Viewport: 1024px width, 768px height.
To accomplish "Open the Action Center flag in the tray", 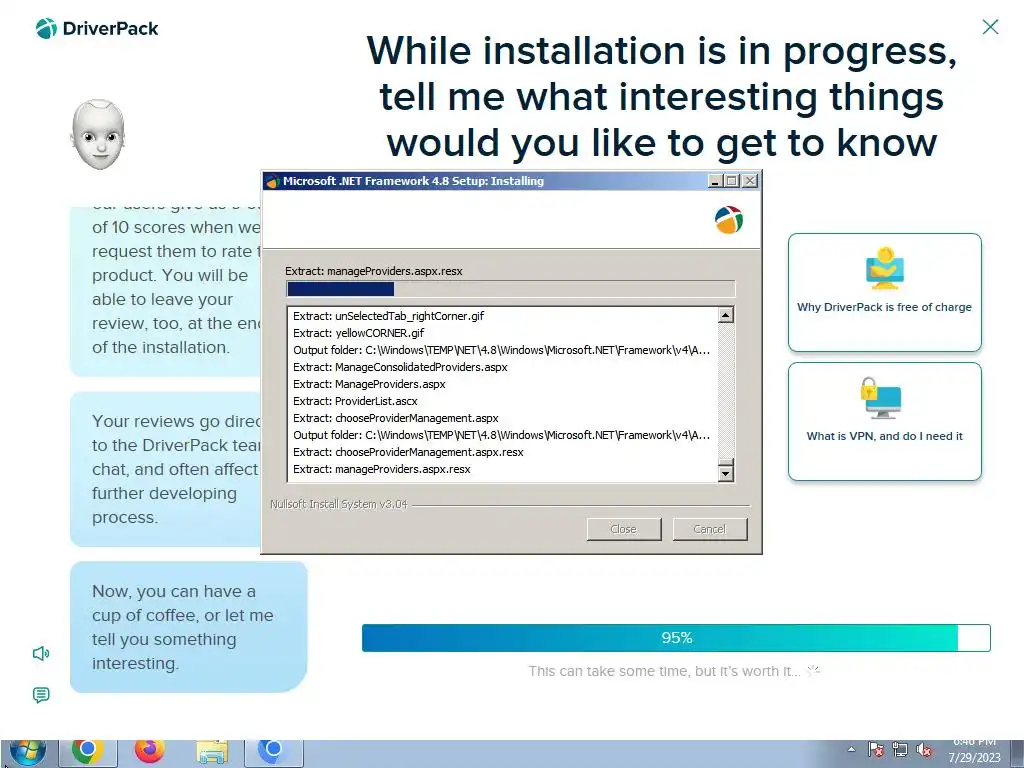I will point(876,750).
